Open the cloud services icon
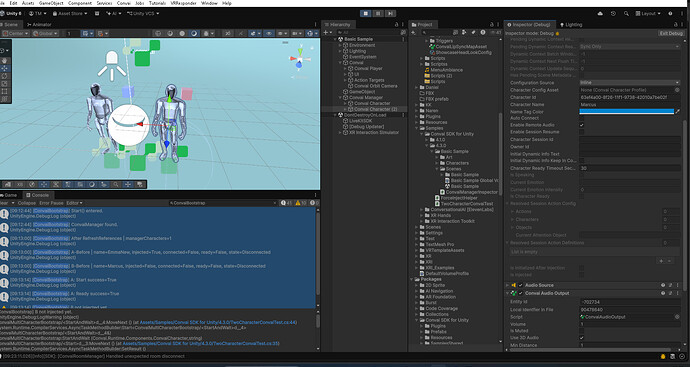Screen dimensions: 690x367 point(600,14)
